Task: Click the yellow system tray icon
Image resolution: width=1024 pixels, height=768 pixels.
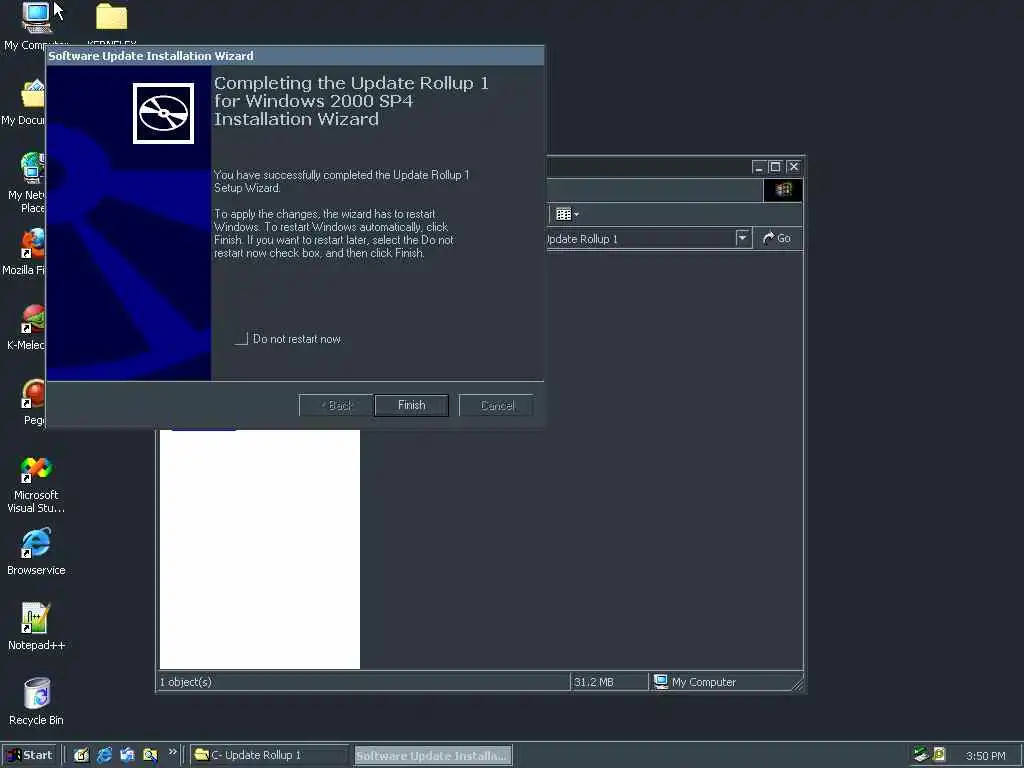Action: 939,754
